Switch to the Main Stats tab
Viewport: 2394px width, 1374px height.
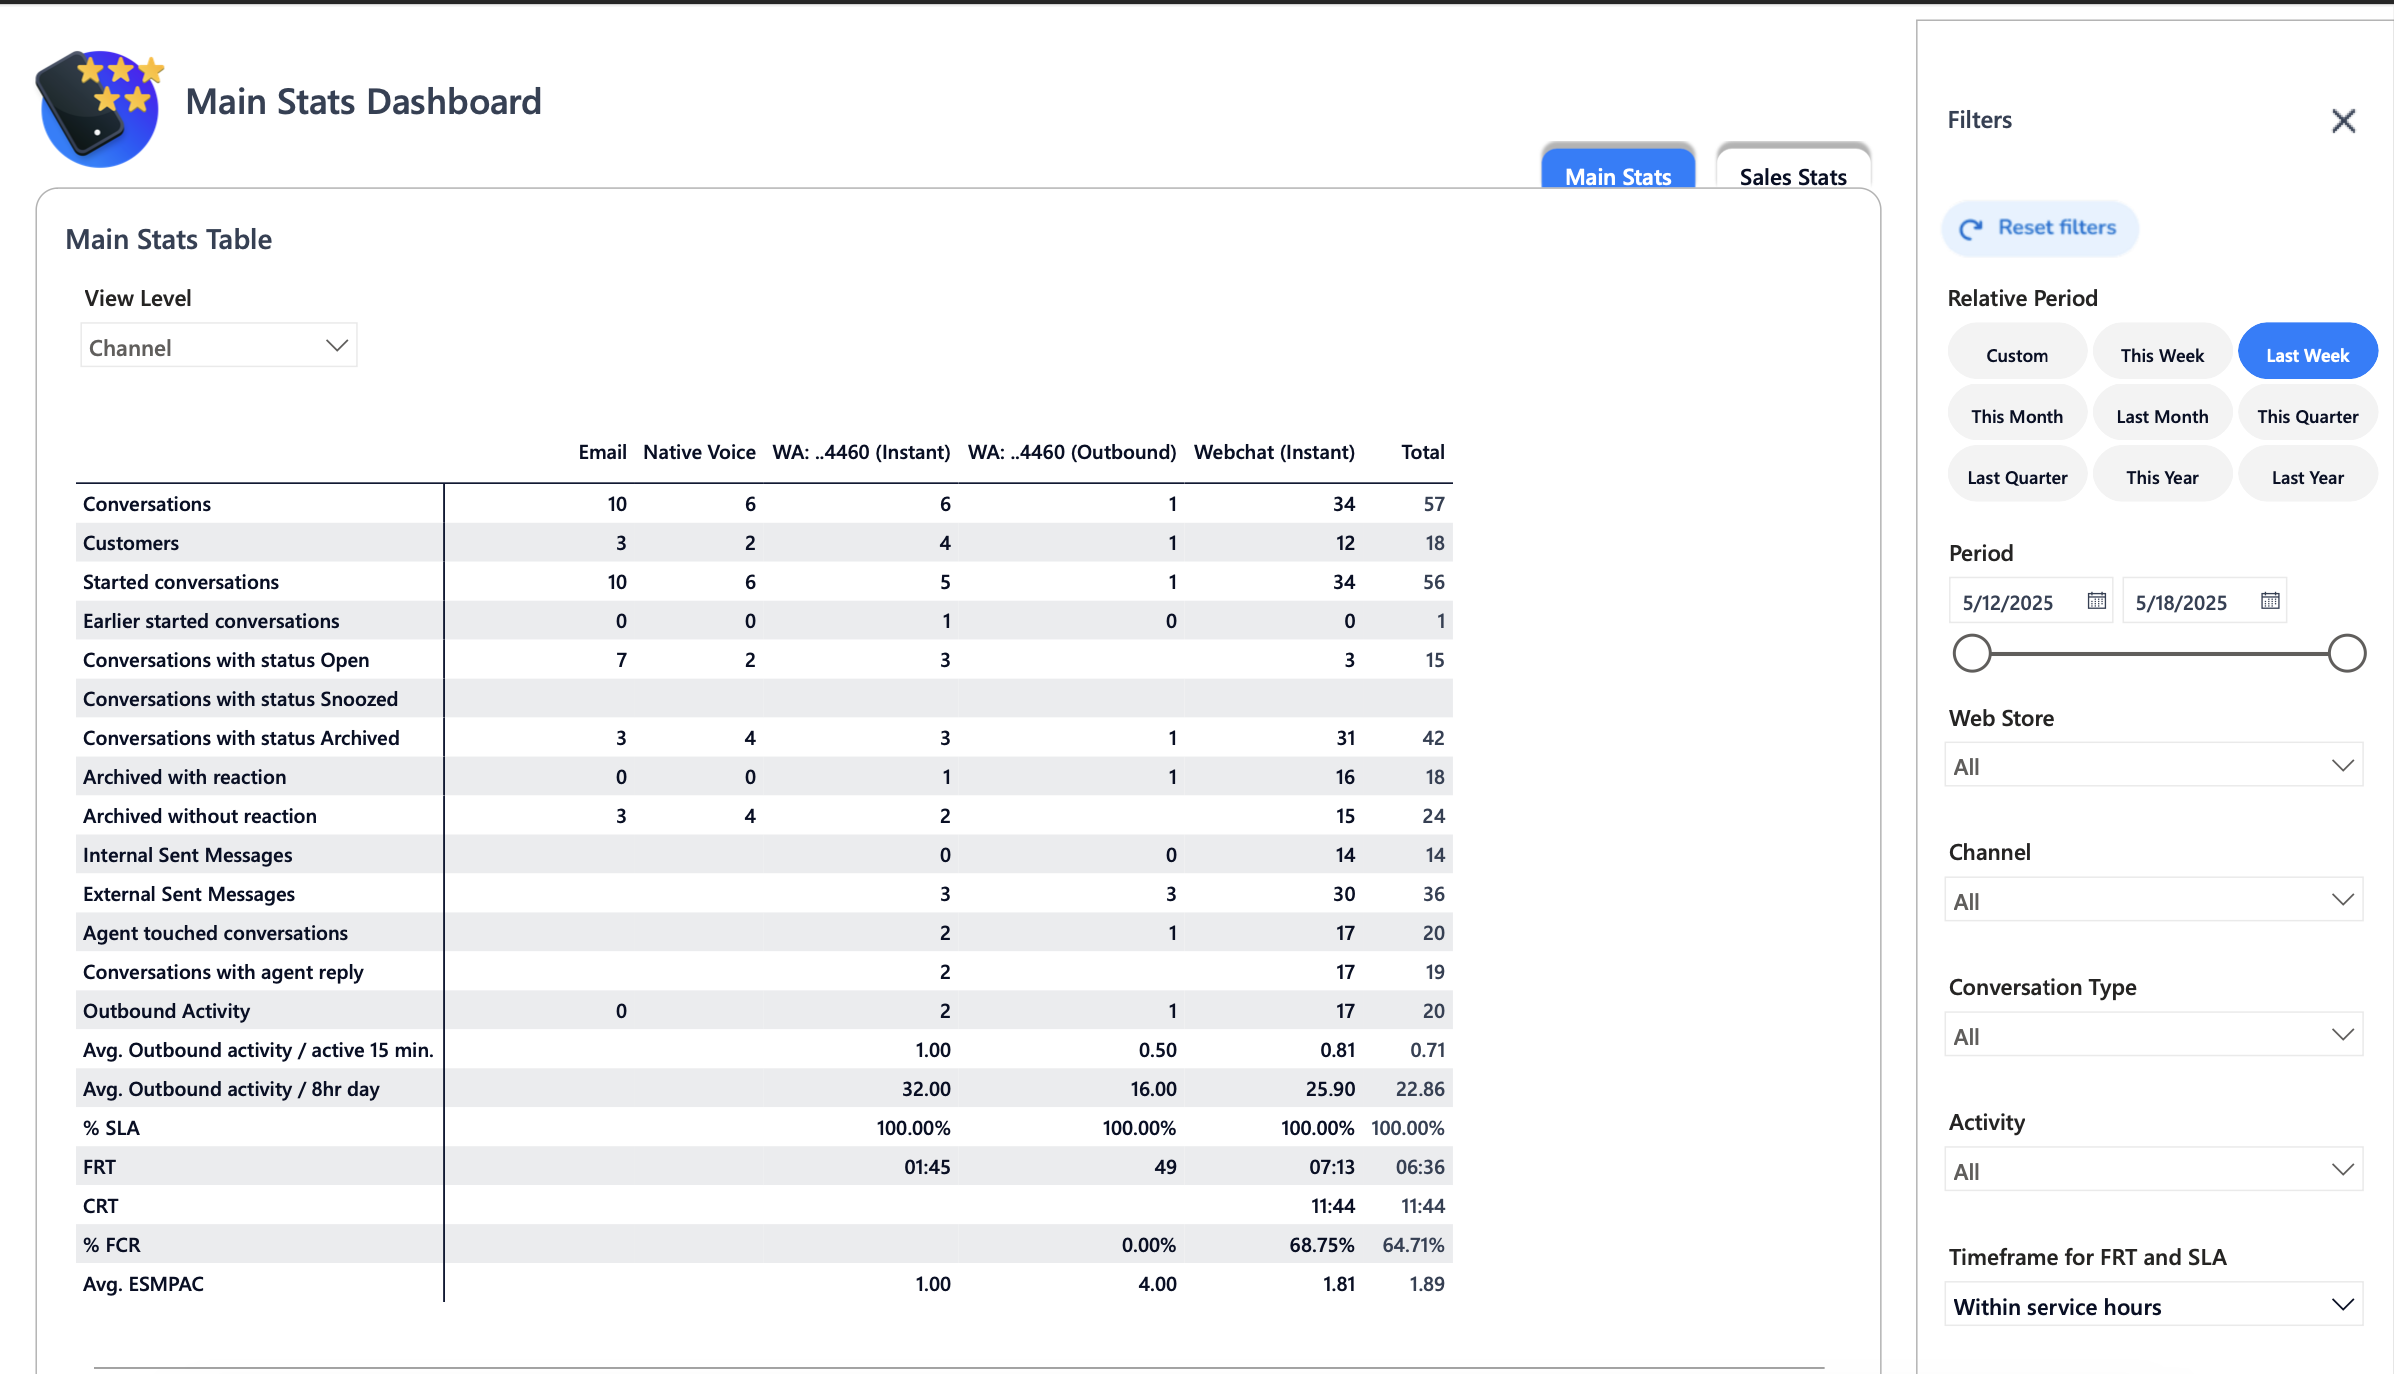(1617, 176)
